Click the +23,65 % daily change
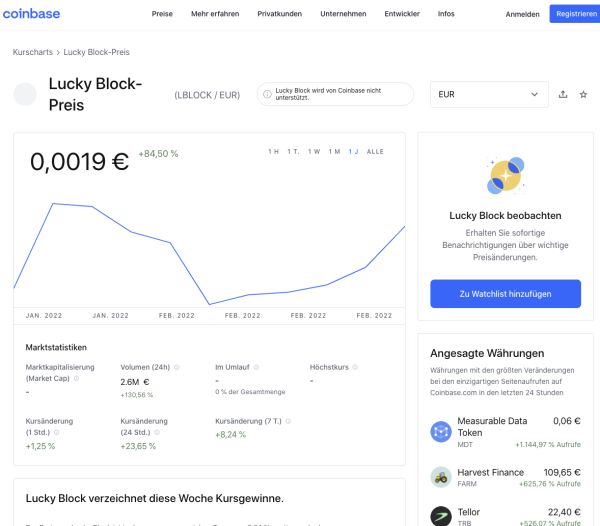The image size is (600, 526). pyautogui.click(x=138, y=446)
